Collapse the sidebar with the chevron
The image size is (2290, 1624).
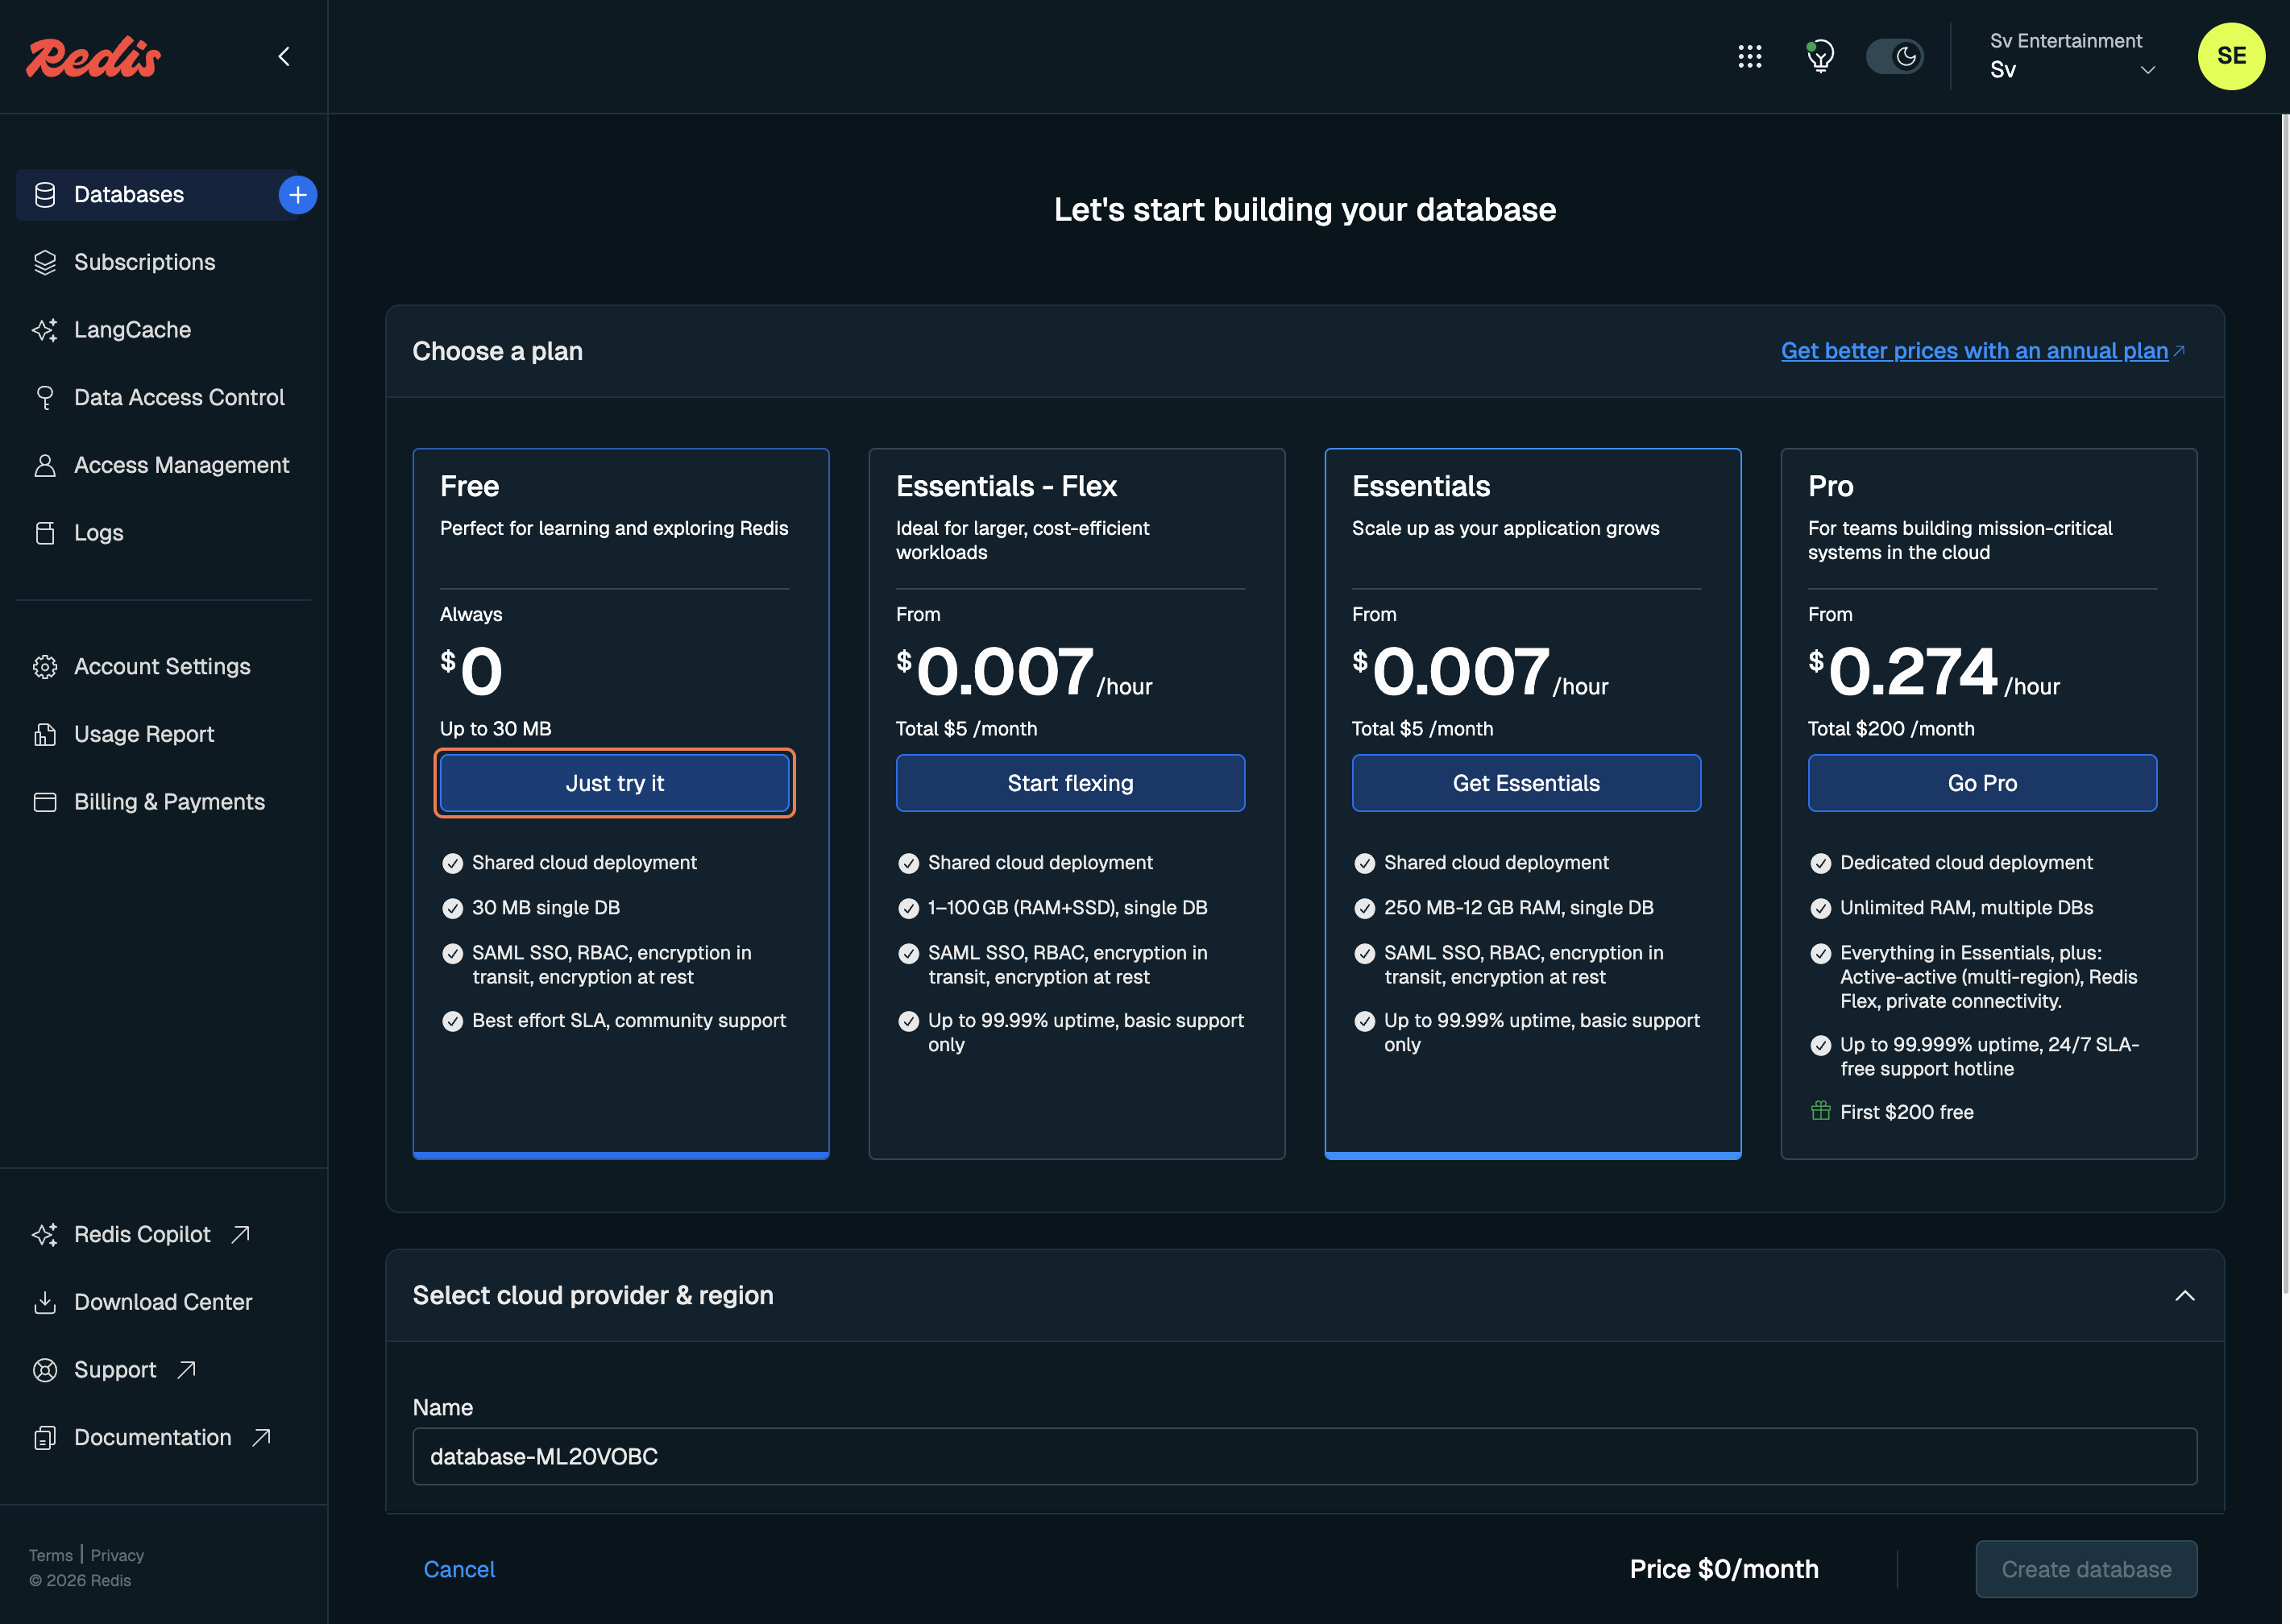click(283, 56)
